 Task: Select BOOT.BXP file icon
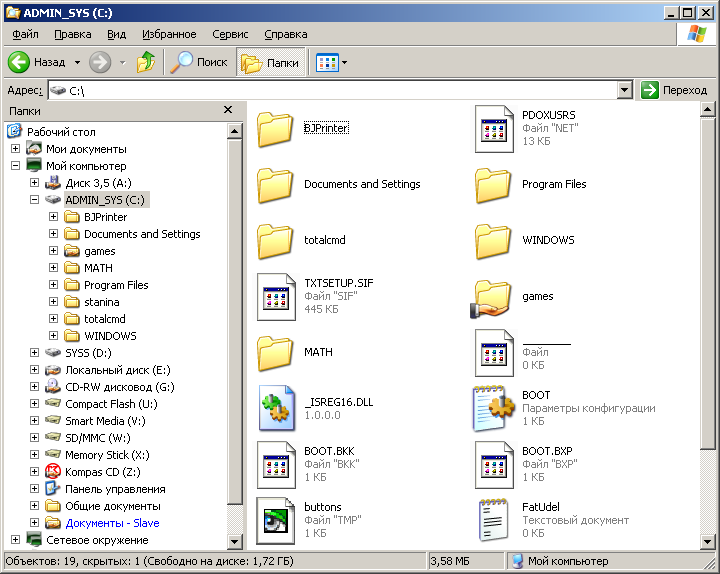(494, 465)
